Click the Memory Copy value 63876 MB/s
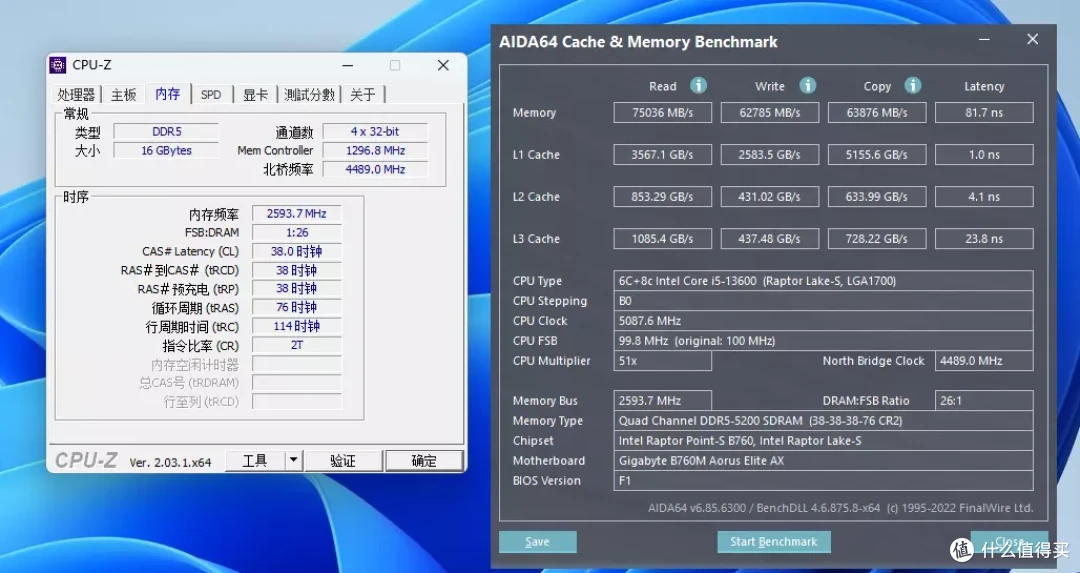The image size is (1080, 573). point(877,112)
